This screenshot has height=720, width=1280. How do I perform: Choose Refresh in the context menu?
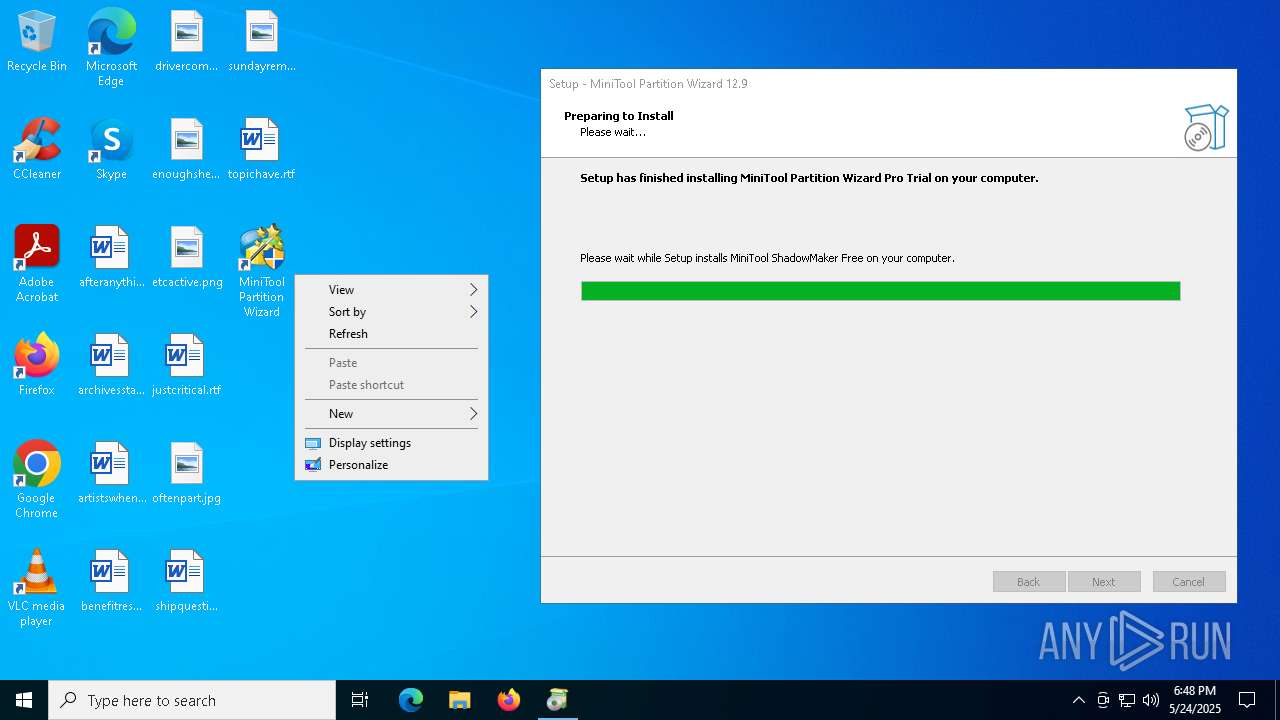pyautogui.click(x=391, y=334)
